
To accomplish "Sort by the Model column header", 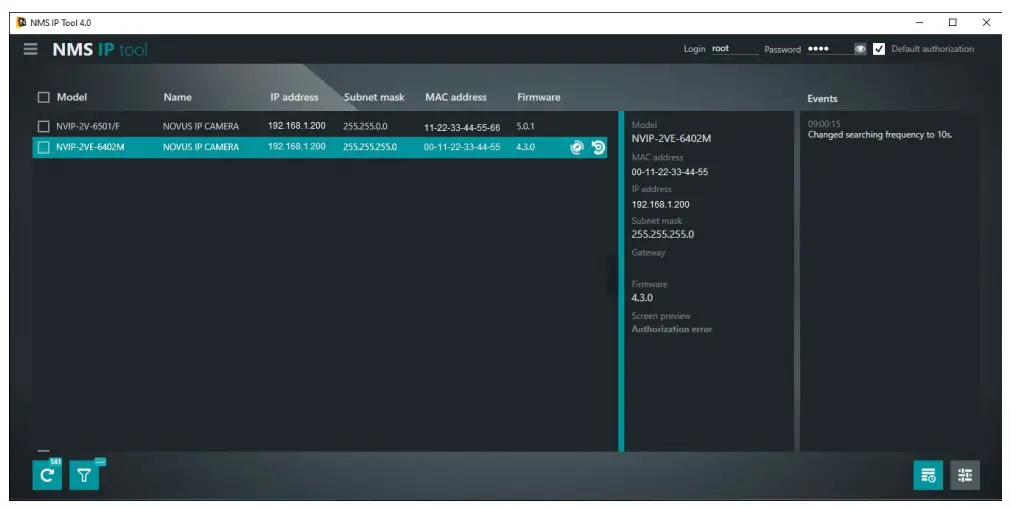I will pyautogui.click(x=72, y=97).
